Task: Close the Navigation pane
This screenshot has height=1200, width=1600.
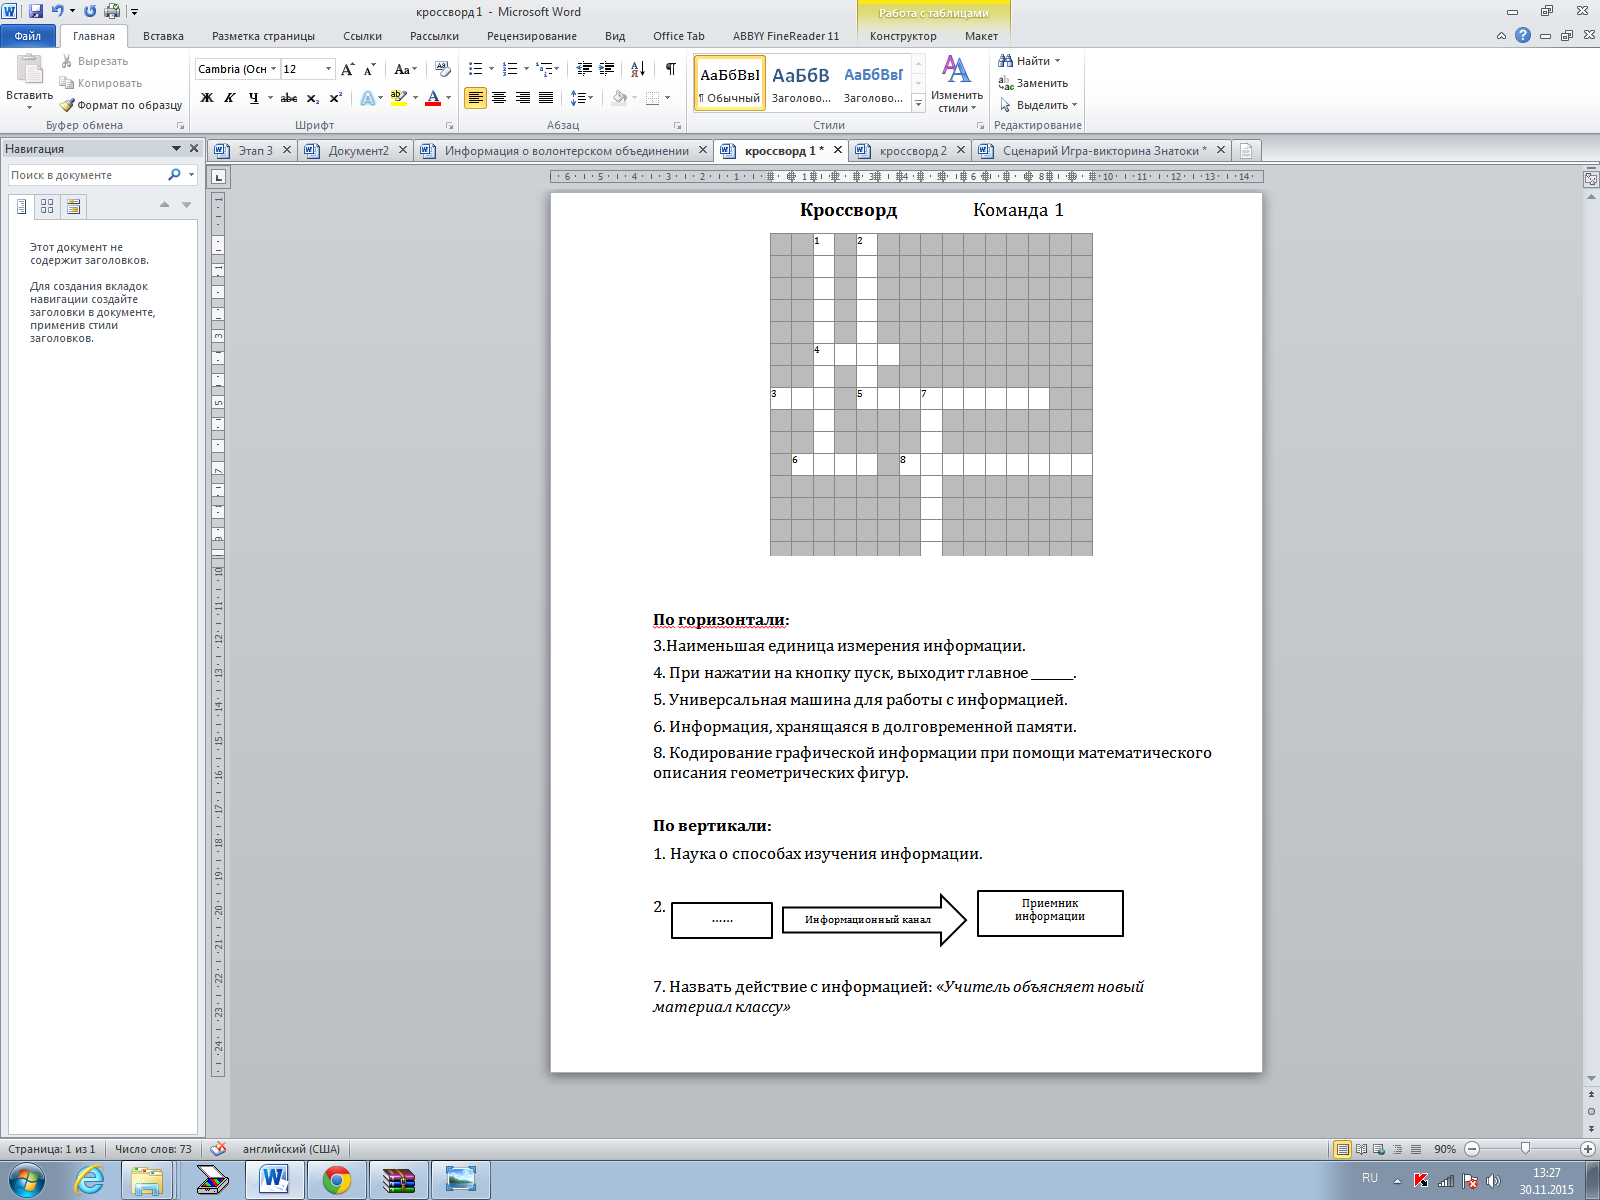Action: pos(194,148)
